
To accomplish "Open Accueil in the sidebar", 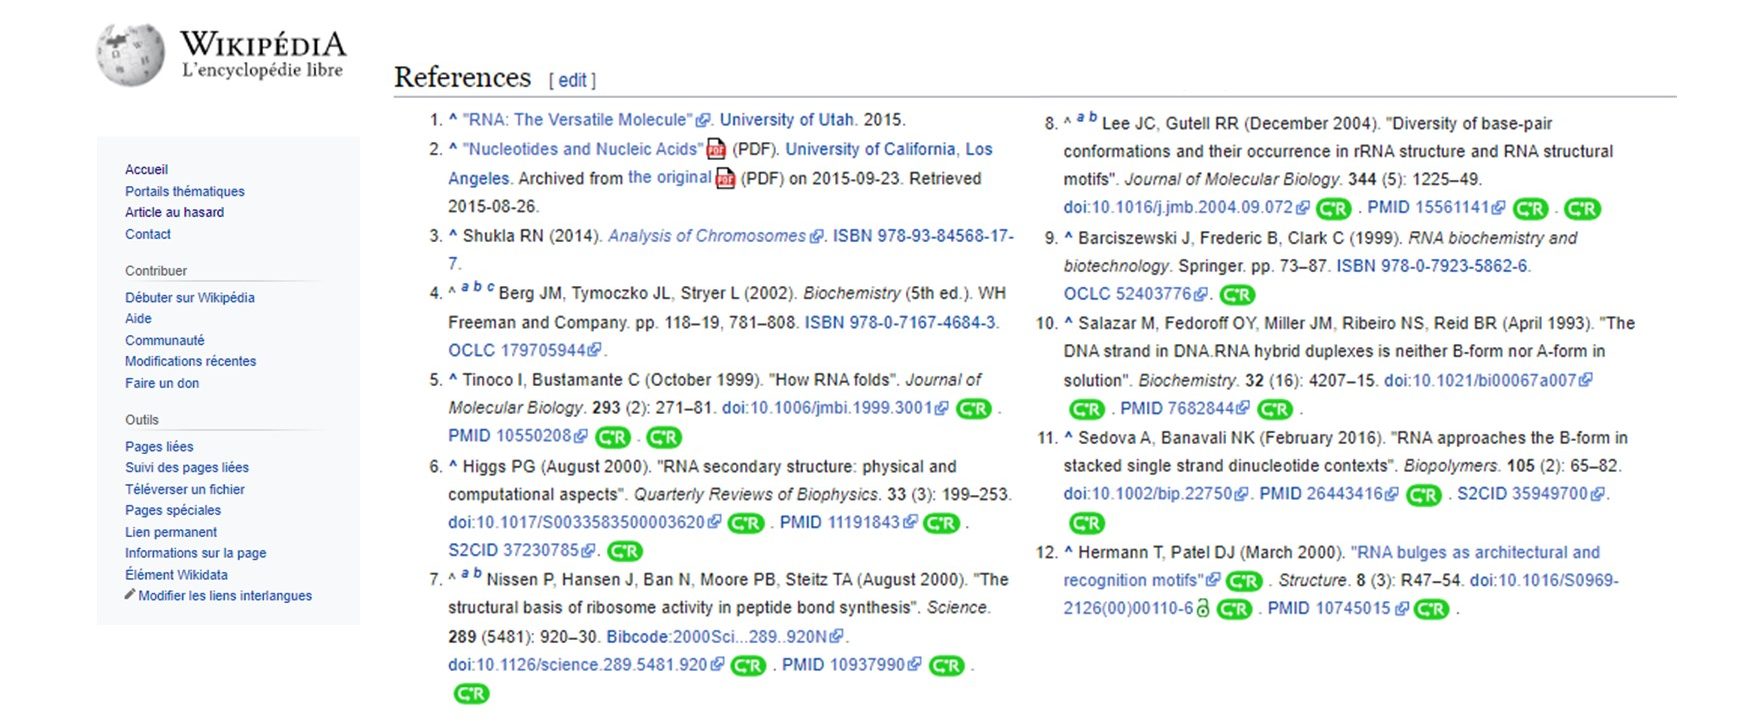I will (146, 170).
